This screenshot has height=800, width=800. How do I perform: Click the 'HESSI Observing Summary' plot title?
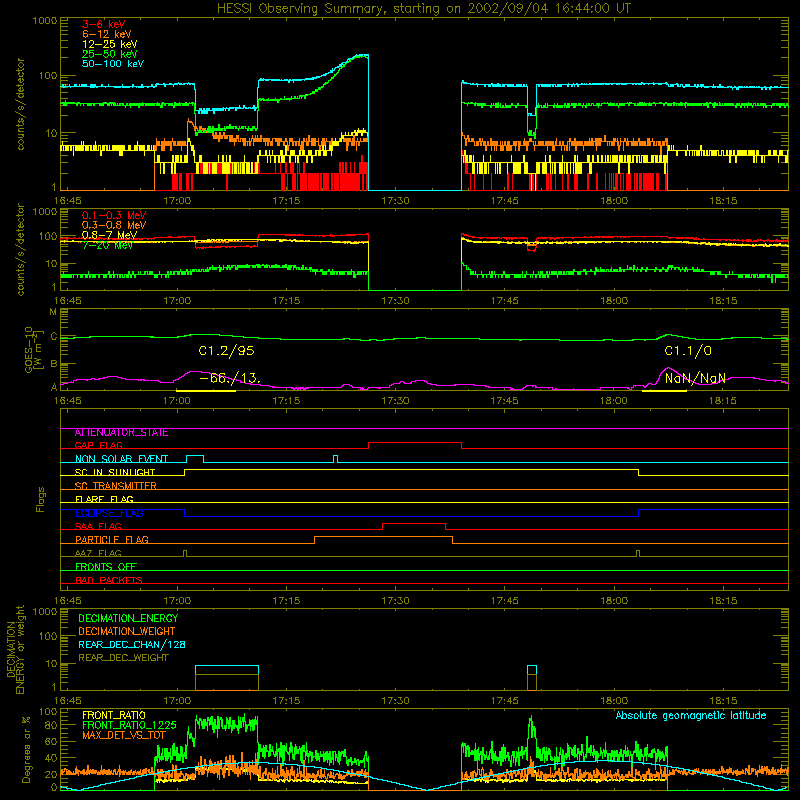pyautogui.click(x=424, y=9)
